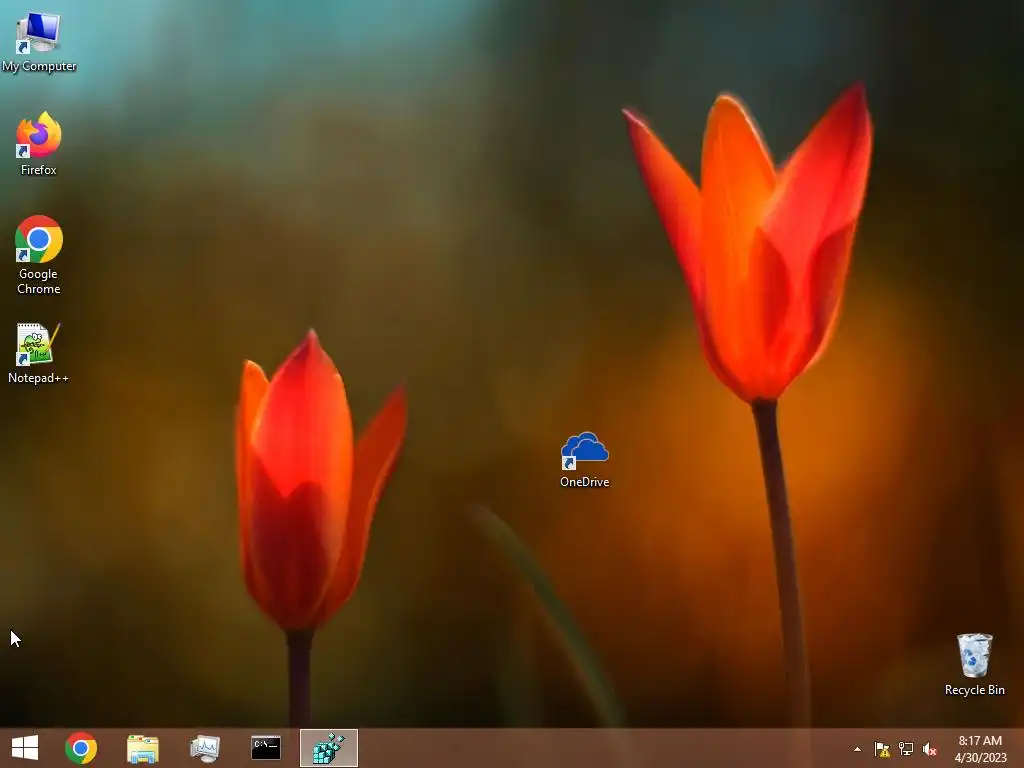Viewport: 1024px width, 768px height.
Task: Open the system monitor taskbar icon
Action: coord(204,748)
